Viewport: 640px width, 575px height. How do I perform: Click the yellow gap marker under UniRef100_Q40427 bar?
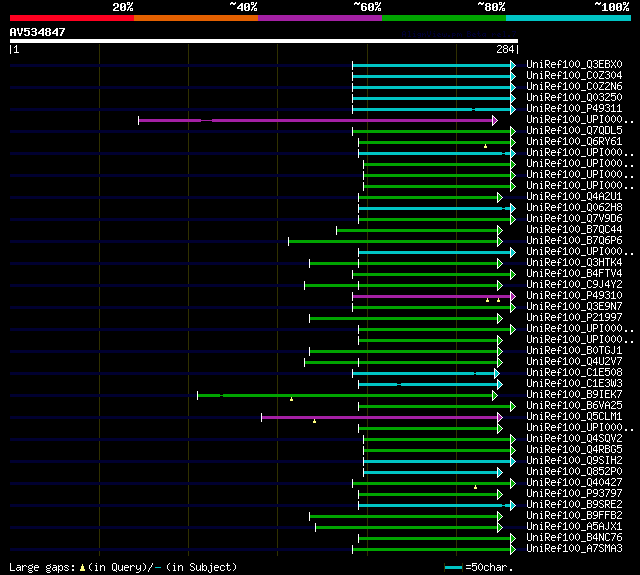pyautogui.click(x=476, y=487)
